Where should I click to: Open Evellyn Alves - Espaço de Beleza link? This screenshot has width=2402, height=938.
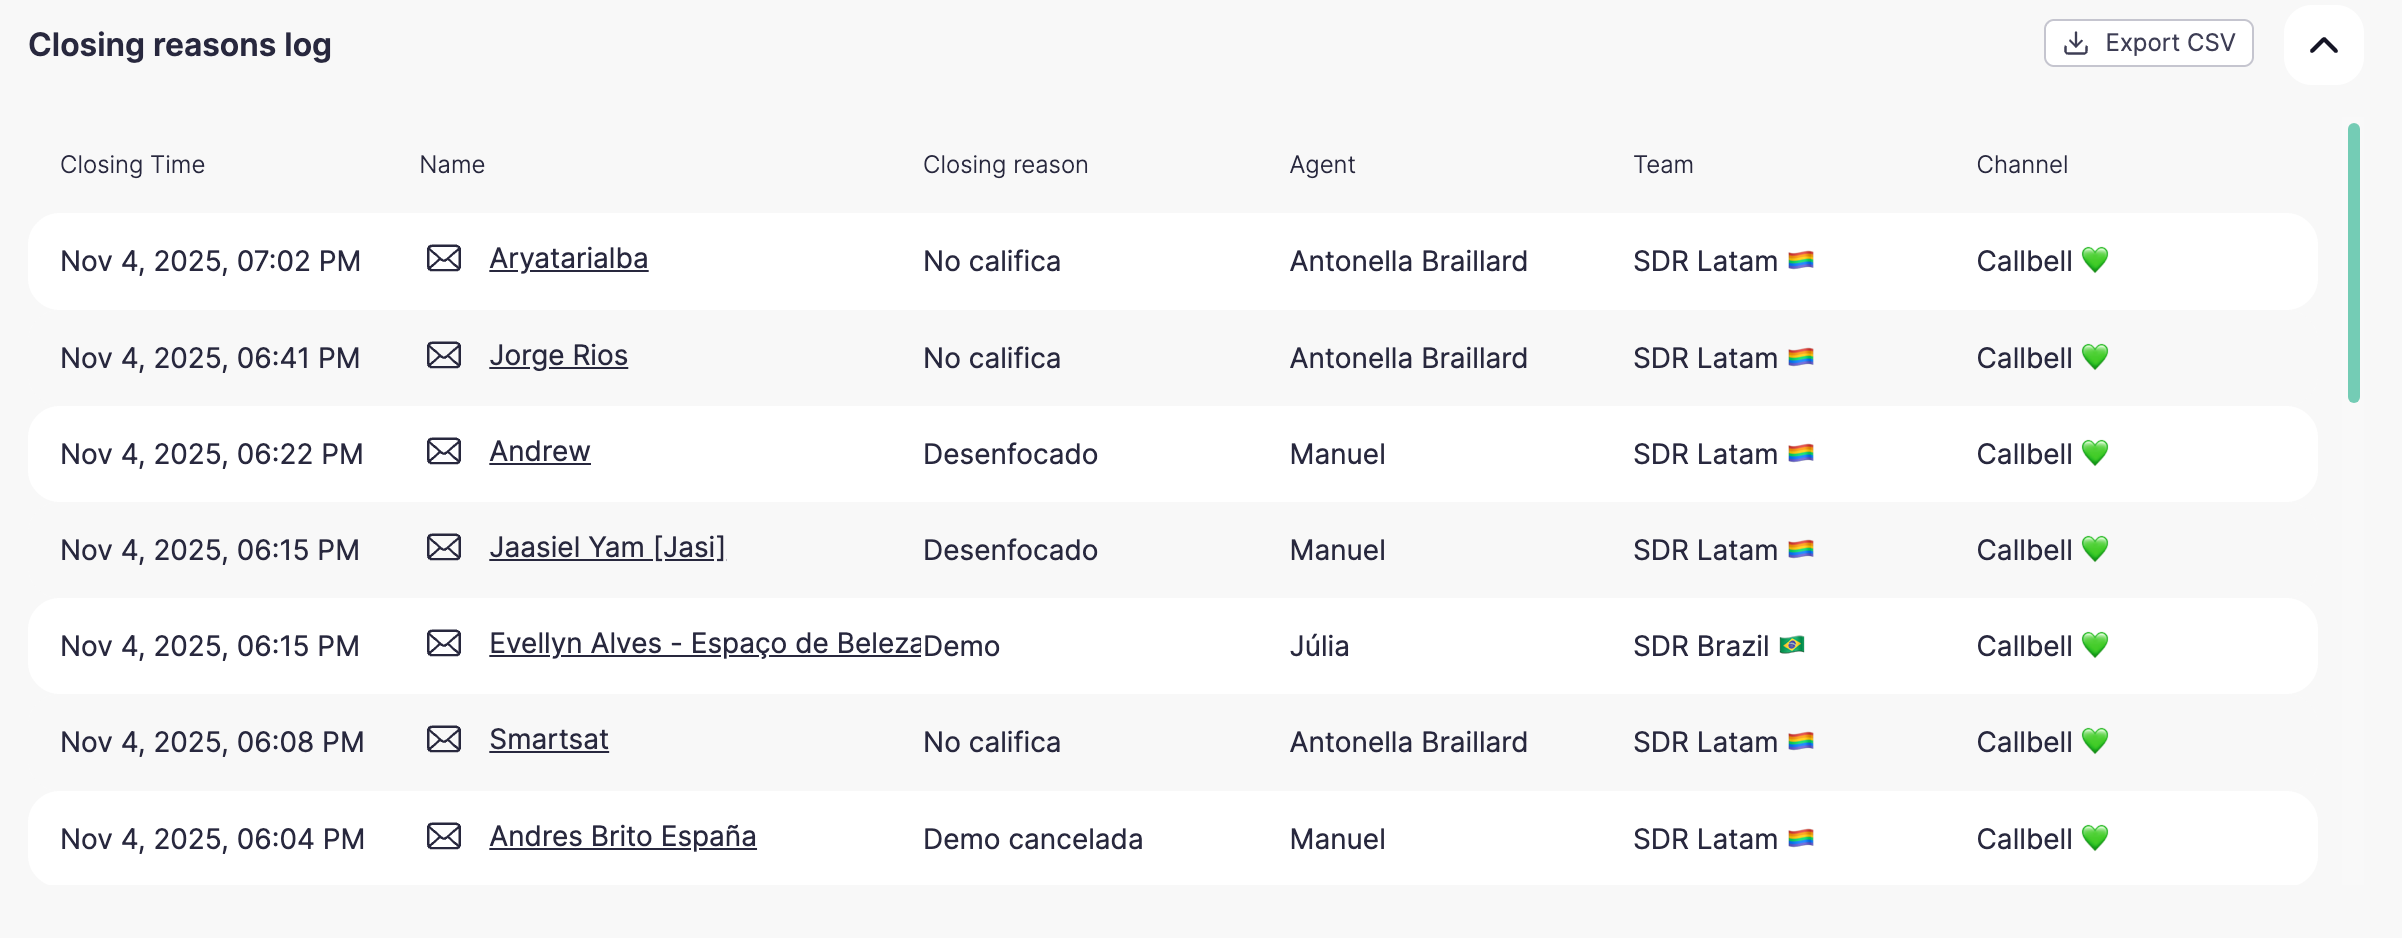704,644
